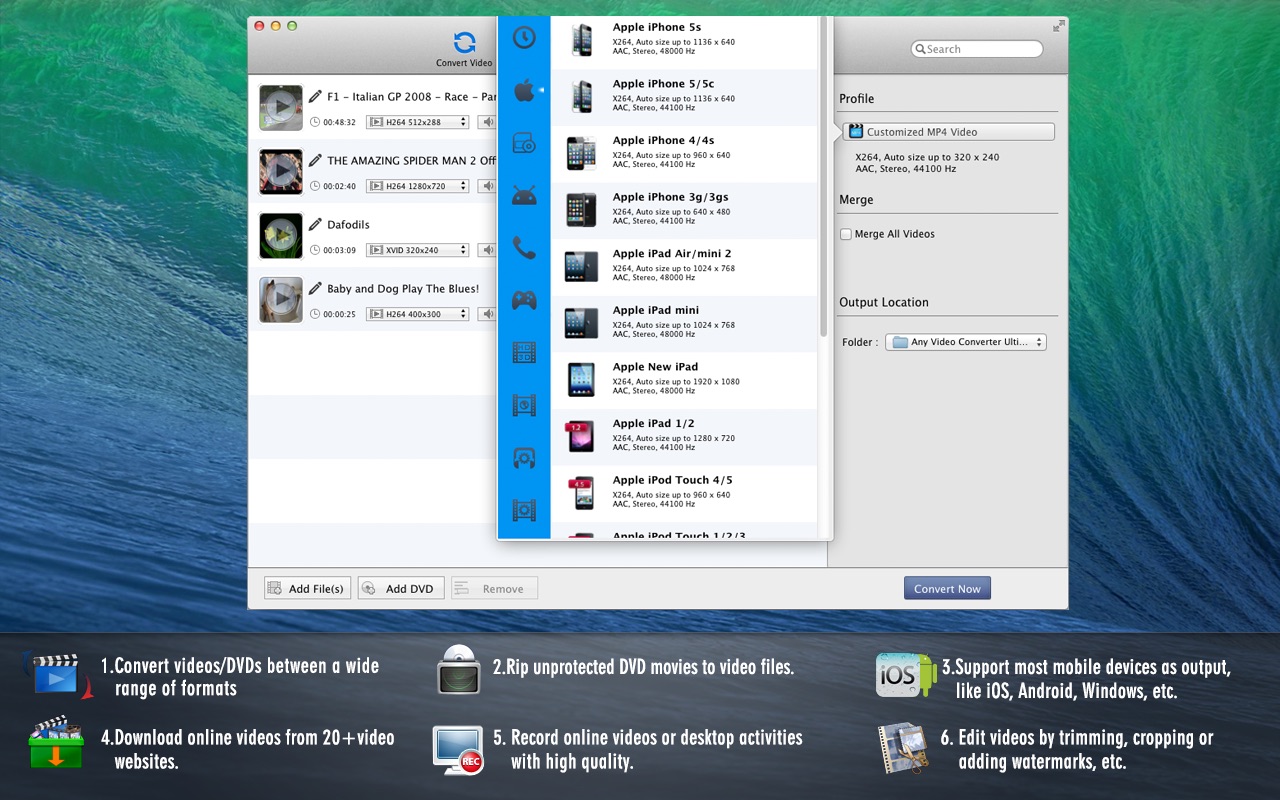Select the game console category icon
This screenshot has width=1280, height=800.
524,299
